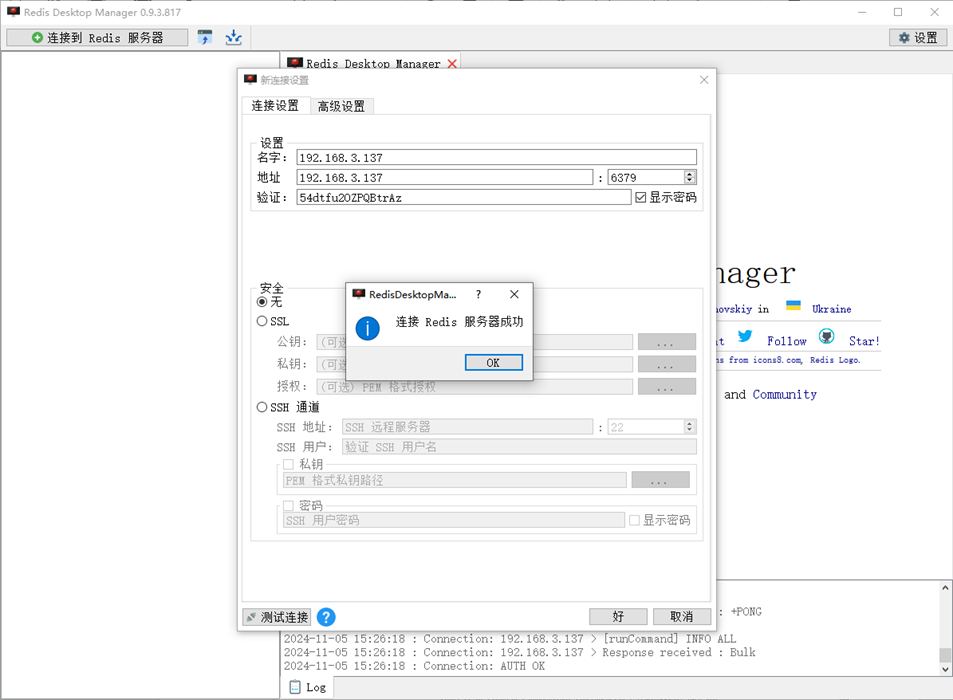Click the browse button in SSL 私钥 row
The height and width of the screenshot is (700, 953).
(x=667, y=364)
